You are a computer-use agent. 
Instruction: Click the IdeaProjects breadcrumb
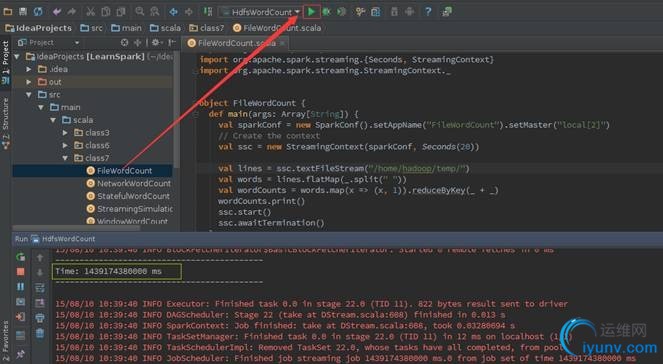(x=38, y=28)
